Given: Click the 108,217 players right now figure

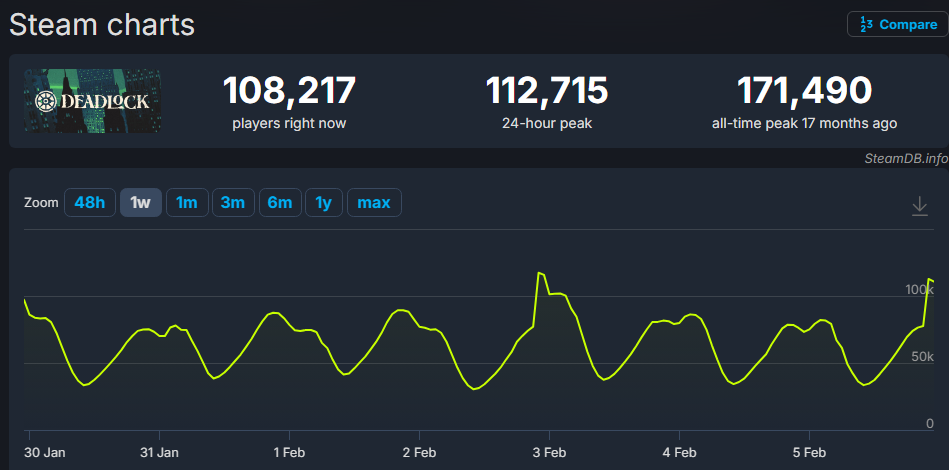Looking at the screenshot, I should pos(289,90).
